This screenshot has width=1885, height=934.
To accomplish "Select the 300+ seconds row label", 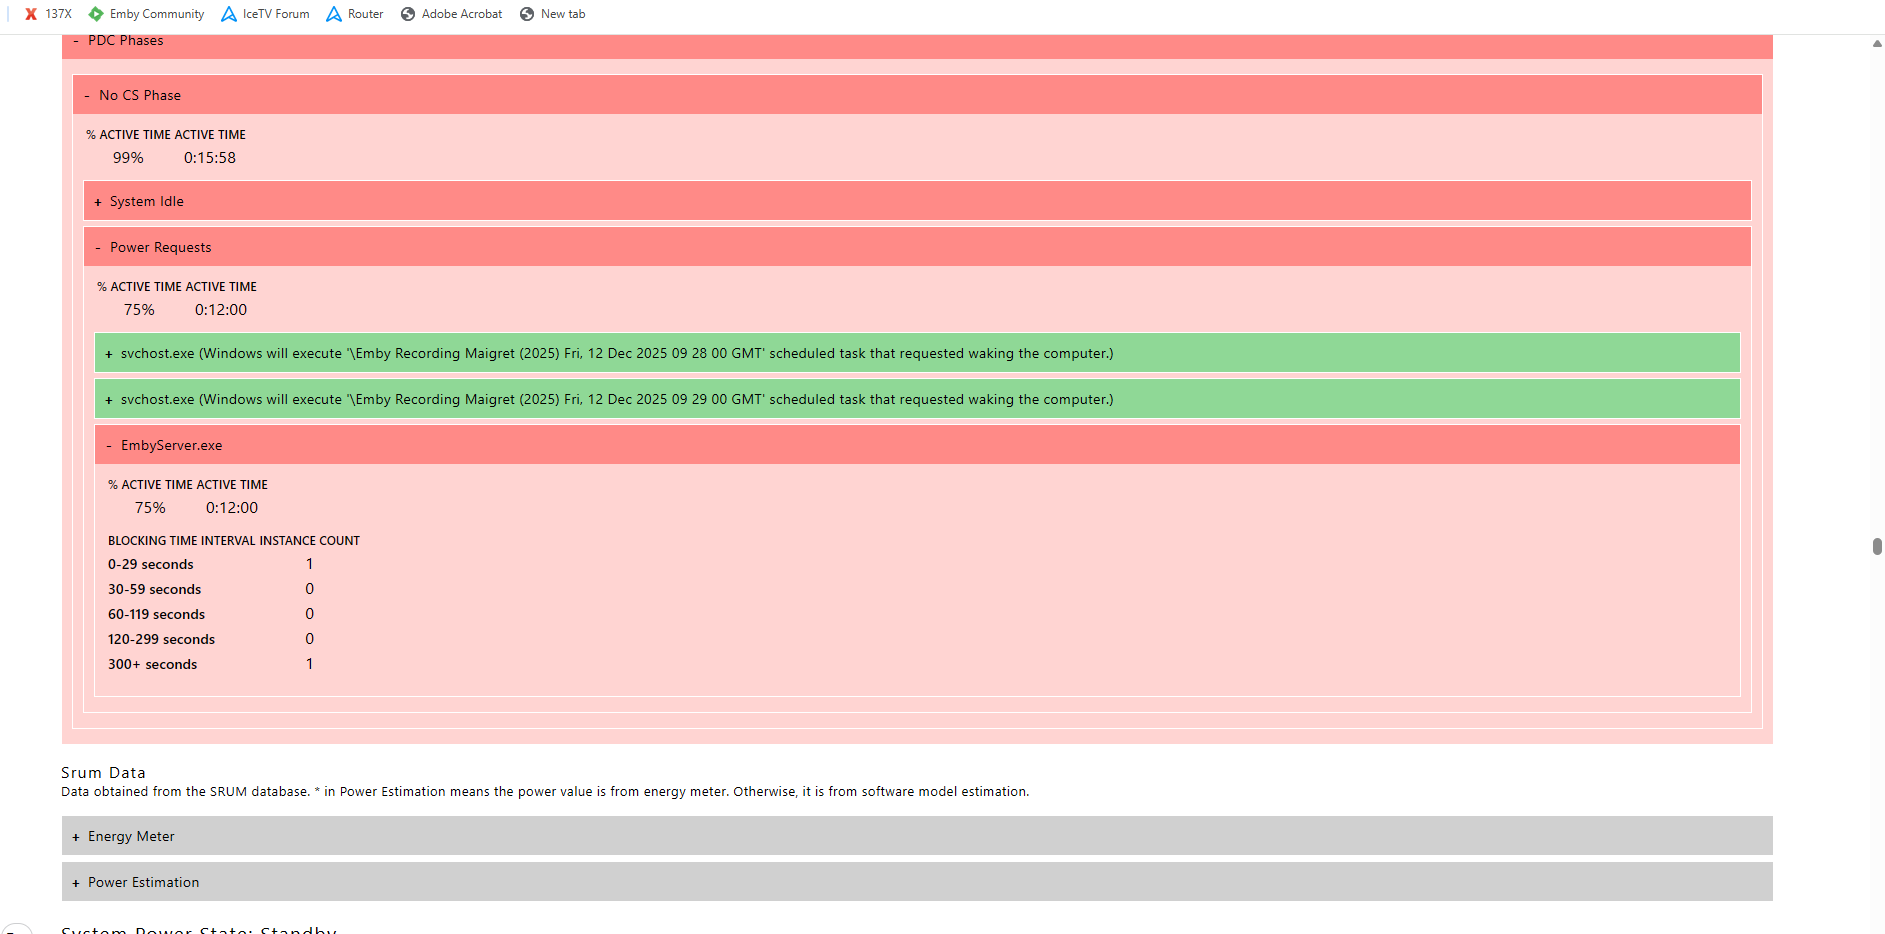I will (x=153, y=664).
